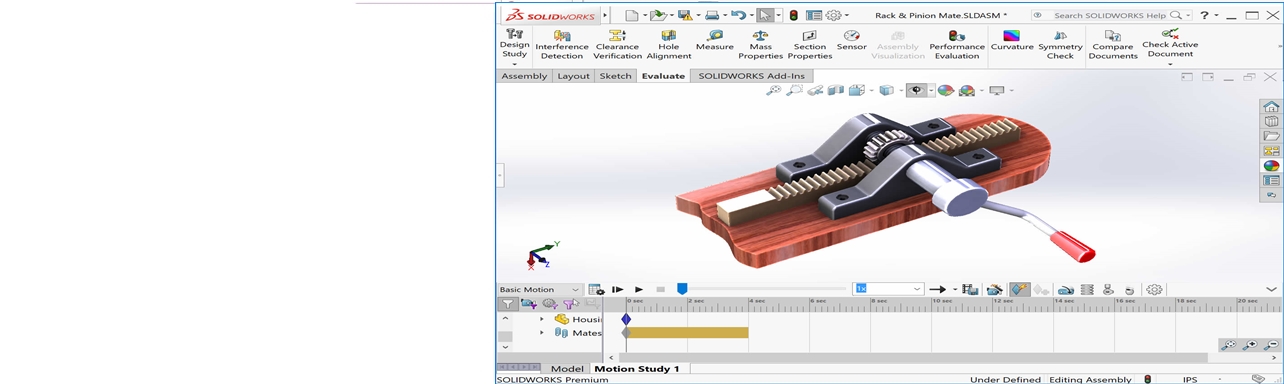
Task: Open the Options gear dropdown arrow
Action: coord(847,15)
